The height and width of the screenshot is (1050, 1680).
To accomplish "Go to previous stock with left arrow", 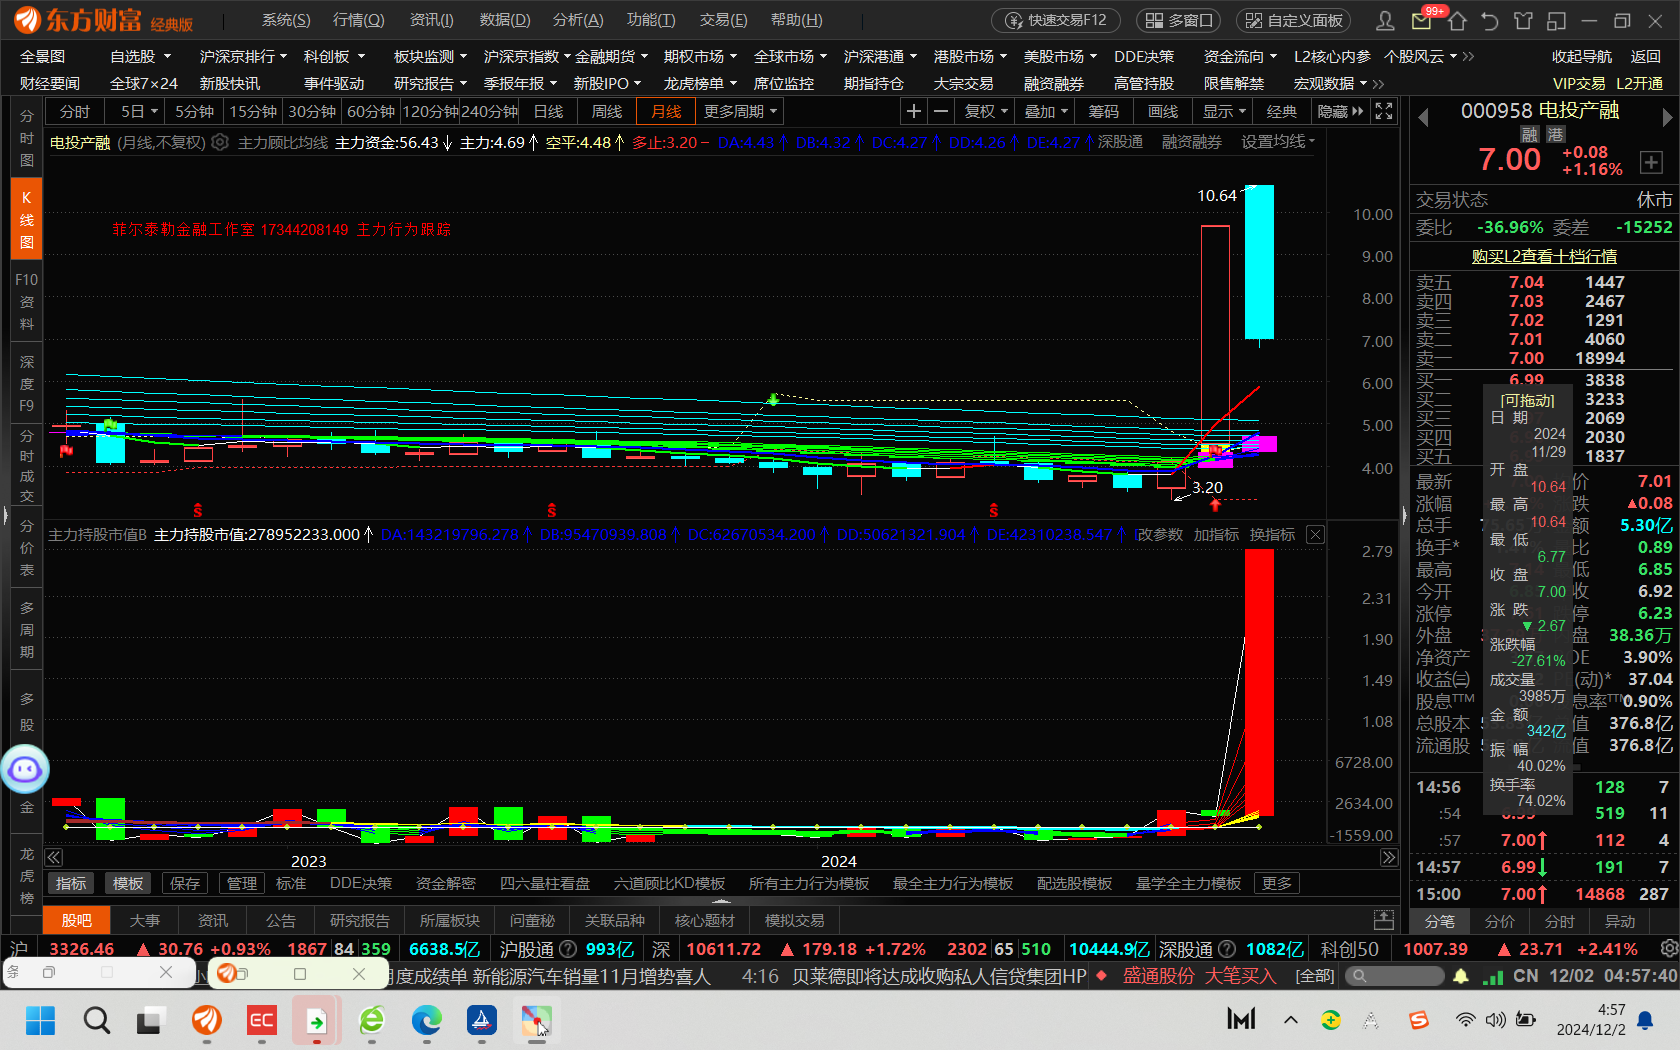I will pyautogui.click(x=1424, y=118).
